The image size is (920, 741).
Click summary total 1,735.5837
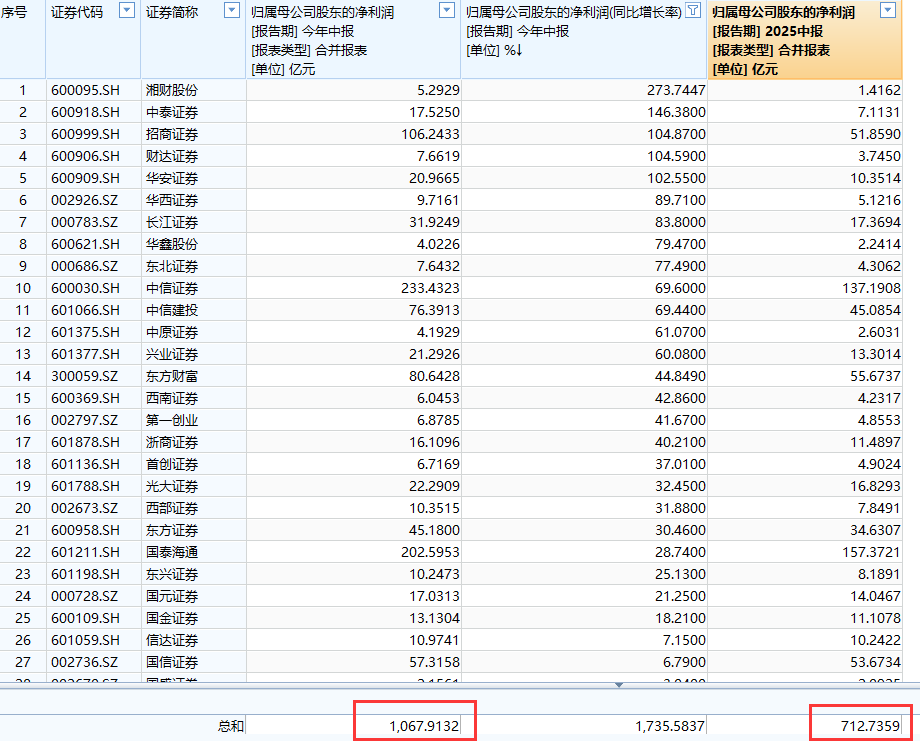click(670, 726)
